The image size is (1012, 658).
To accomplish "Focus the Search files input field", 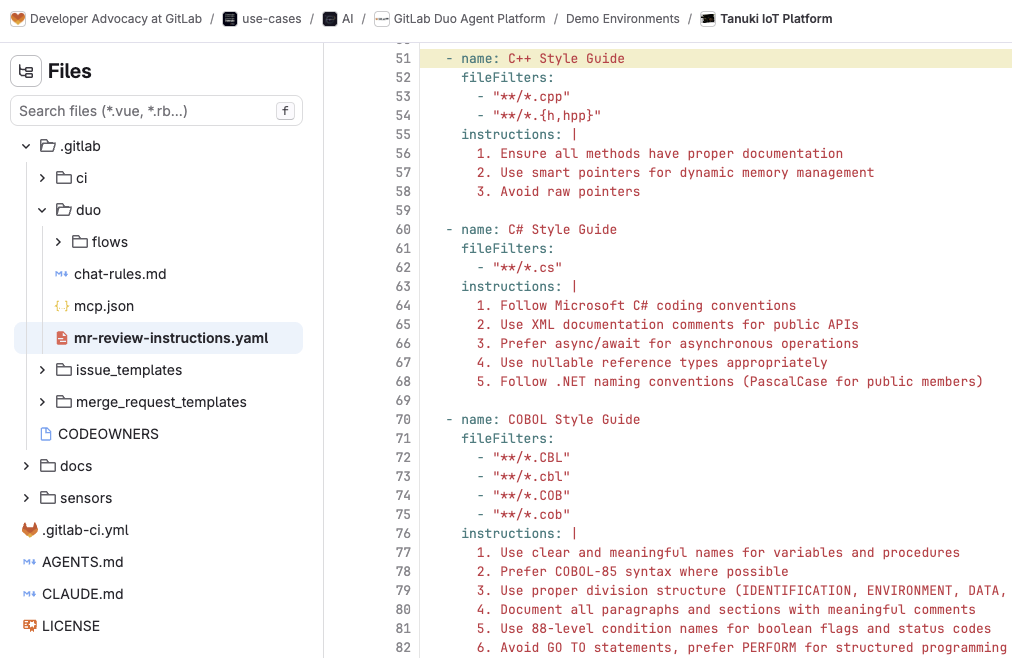I will click(x=156, y=111).
